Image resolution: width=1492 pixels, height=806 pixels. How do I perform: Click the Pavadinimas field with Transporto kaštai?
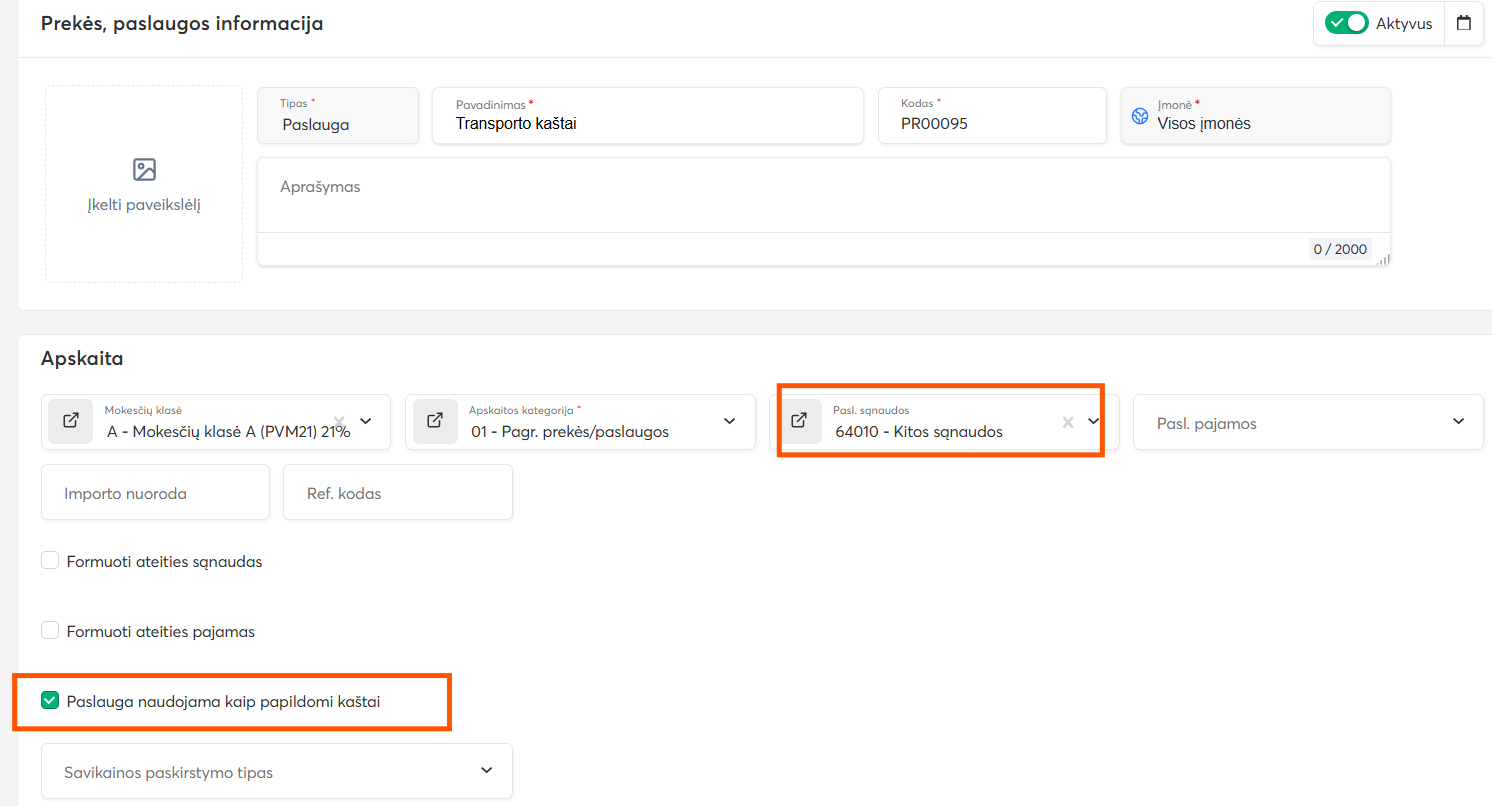(x=648, y=116)
